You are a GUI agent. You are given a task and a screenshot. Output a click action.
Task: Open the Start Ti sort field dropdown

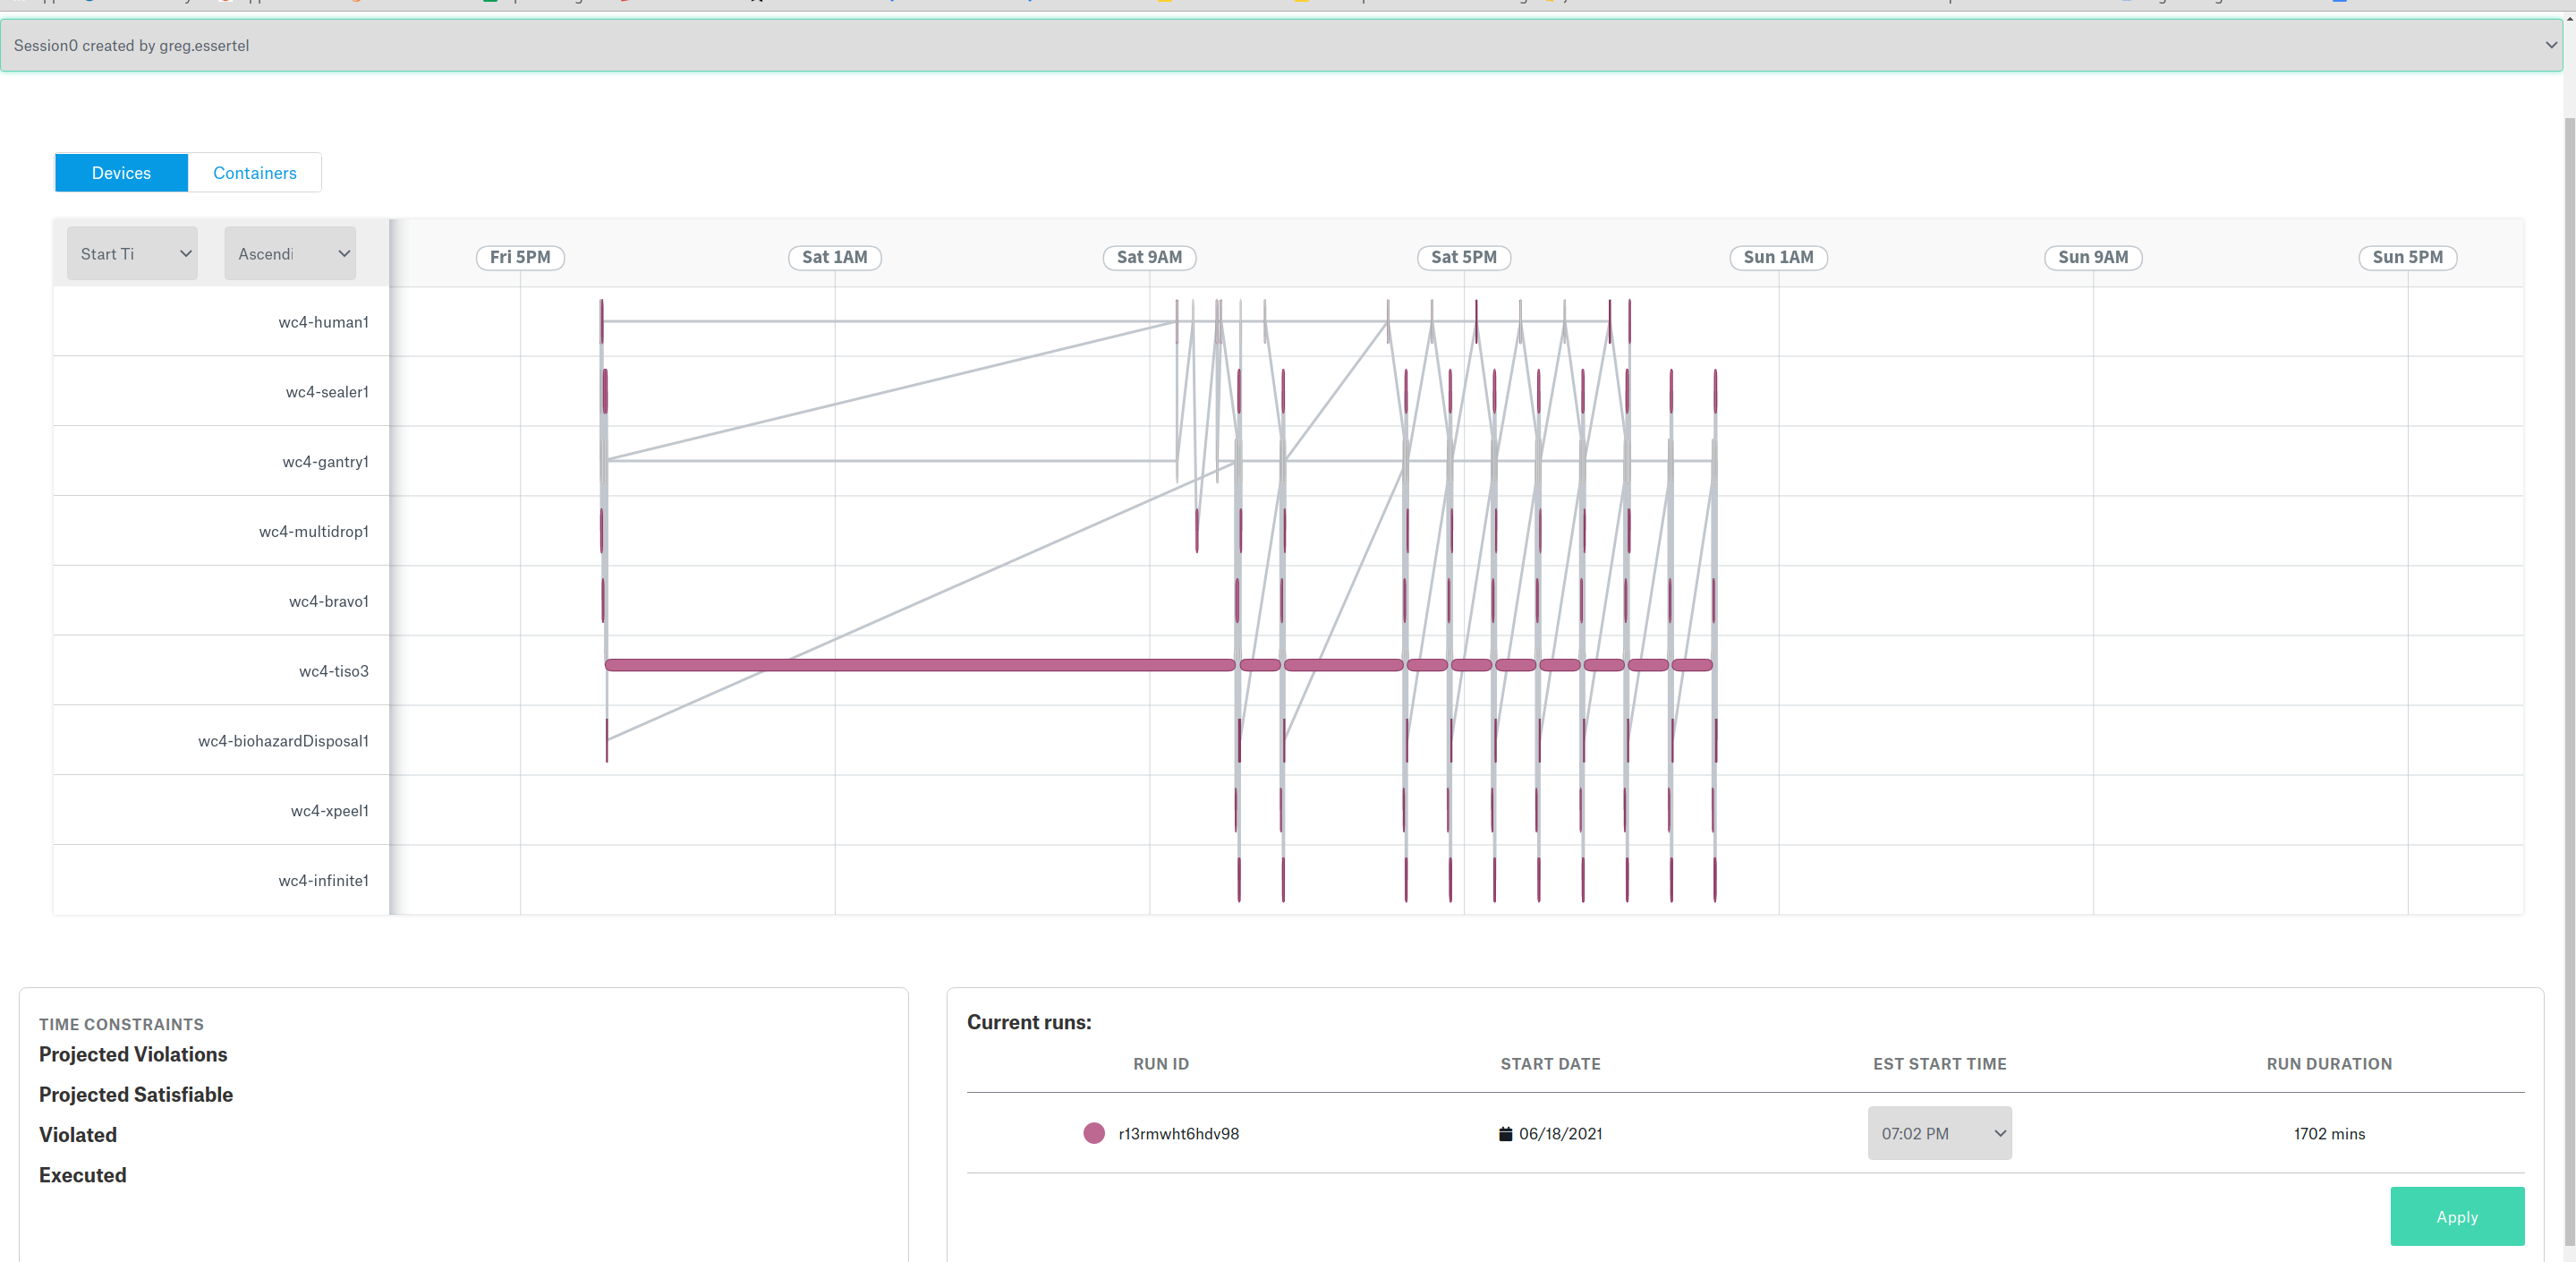click(132, 254)
